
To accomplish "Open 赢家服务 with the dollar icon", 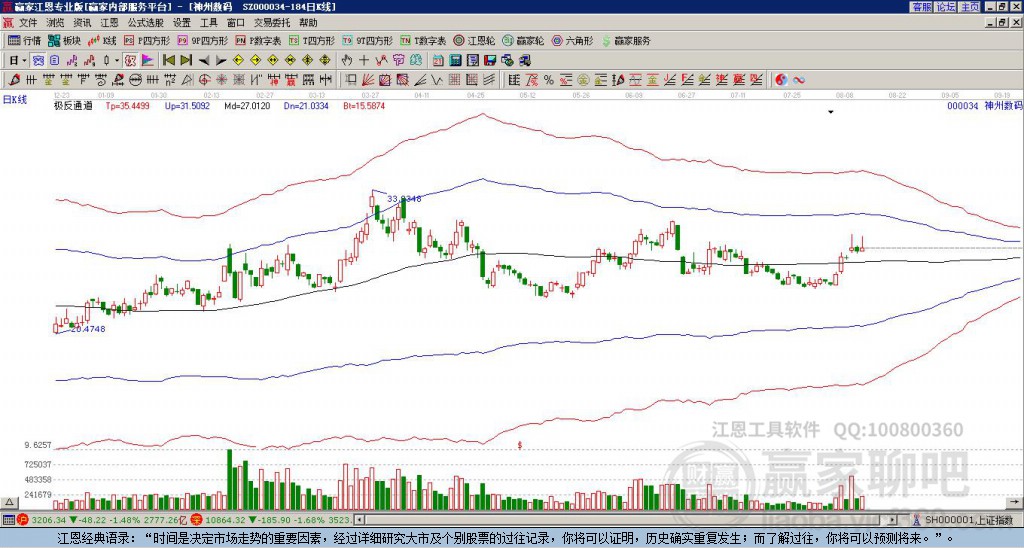I will (626, 40).
